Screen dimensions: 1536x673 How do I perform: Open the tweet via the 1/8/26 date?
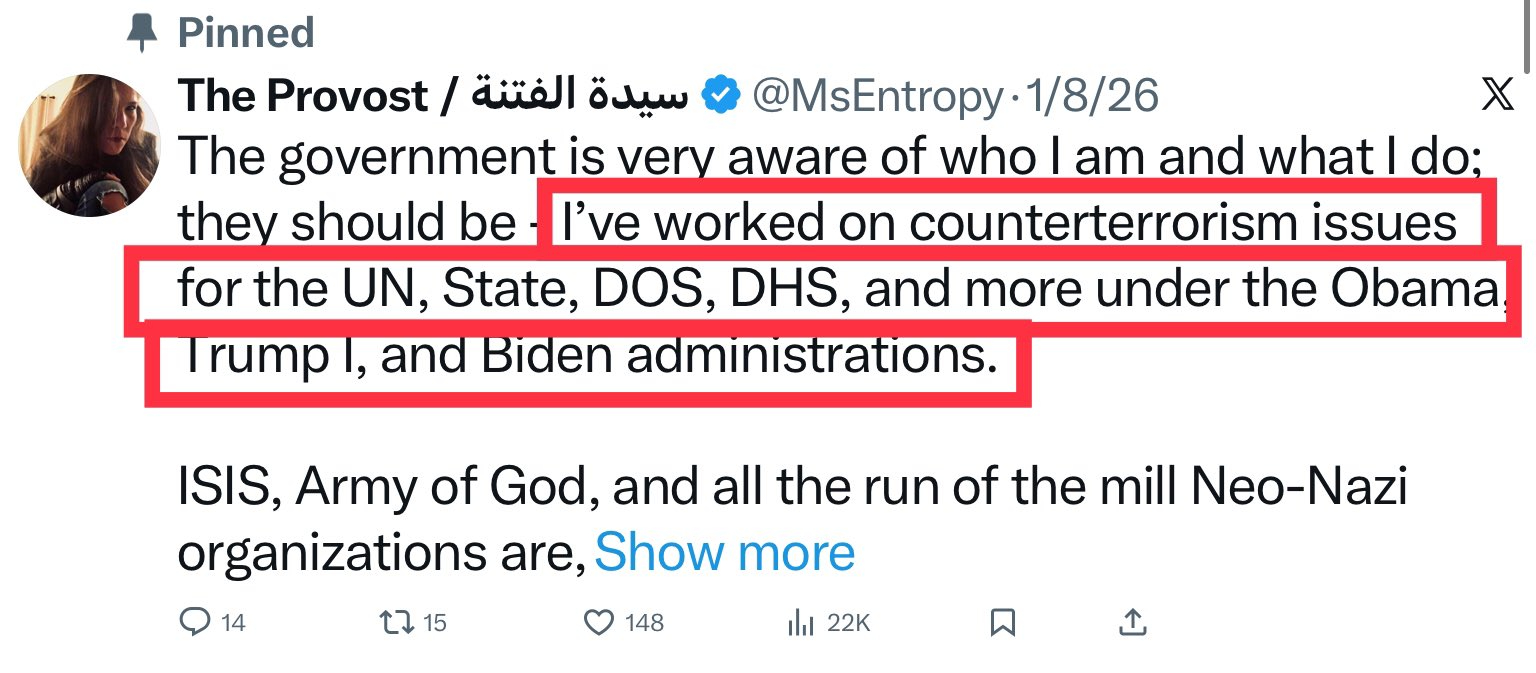[1091, 97]
